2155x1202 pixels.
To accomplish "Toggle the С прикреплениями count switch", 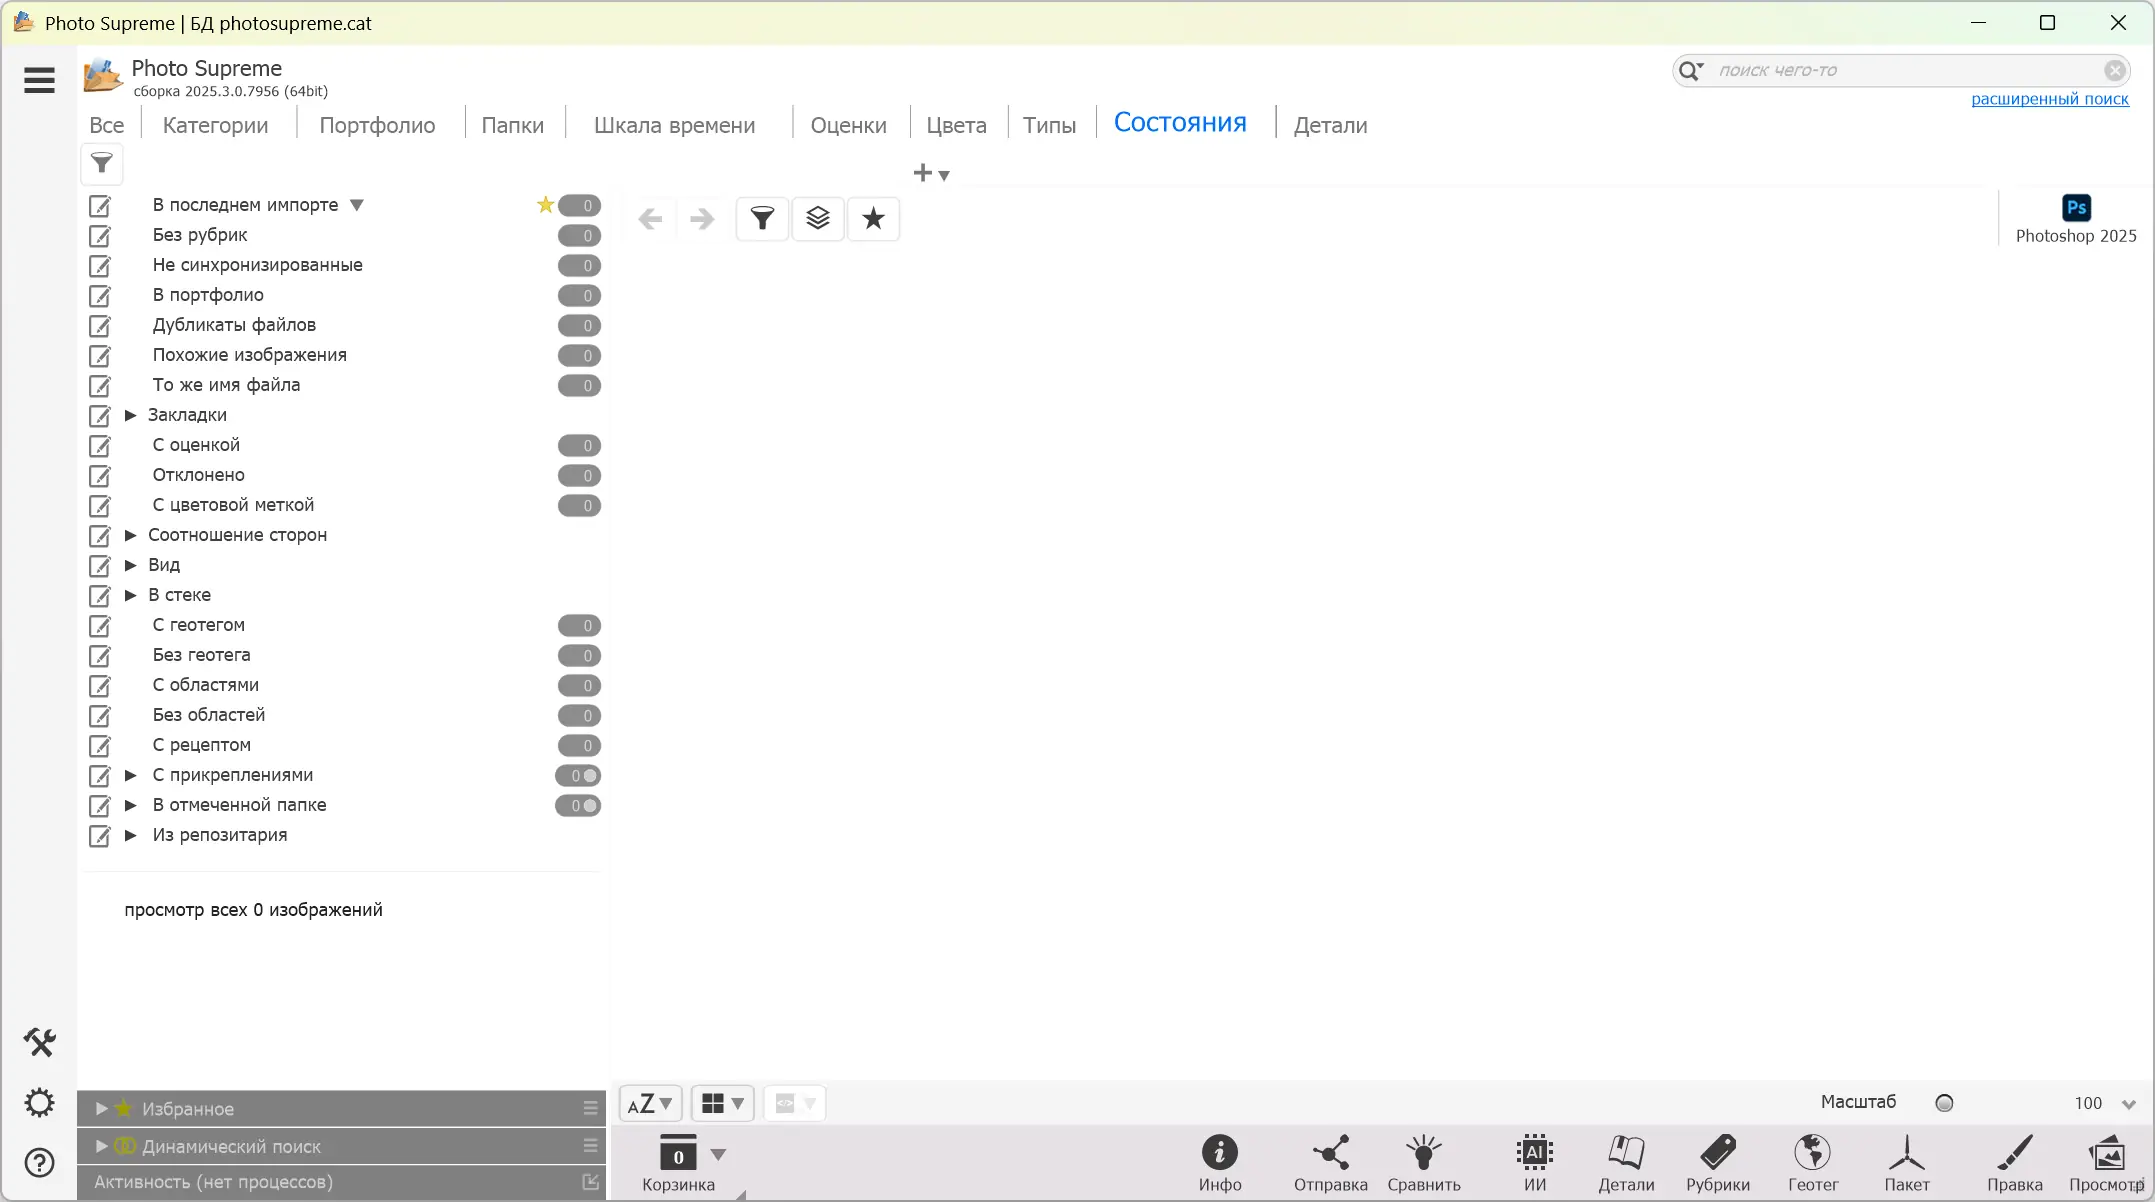I will point(579,776).
